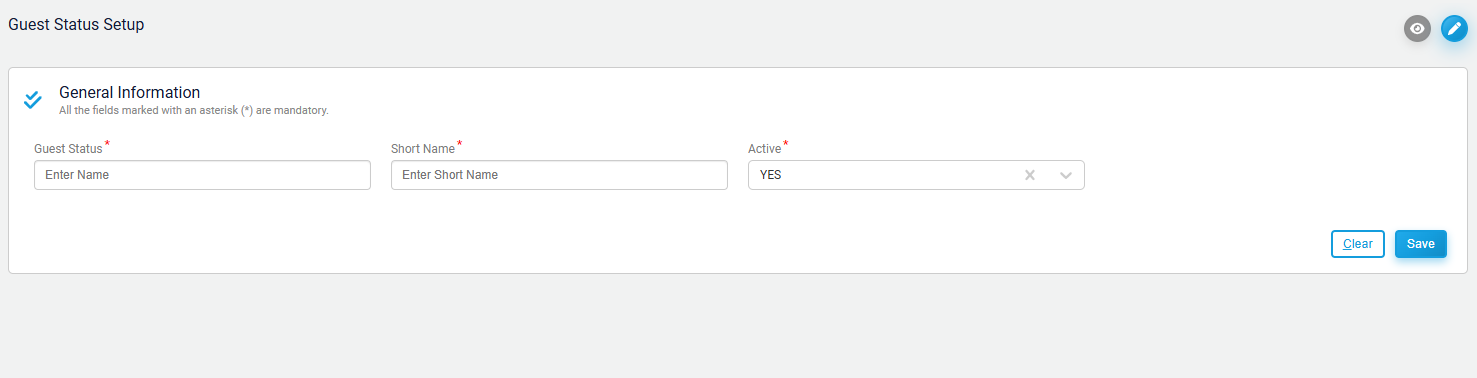Screen dimensions: 1477x378
Task: Select the YES value in Active field
Action: point(770,175)
